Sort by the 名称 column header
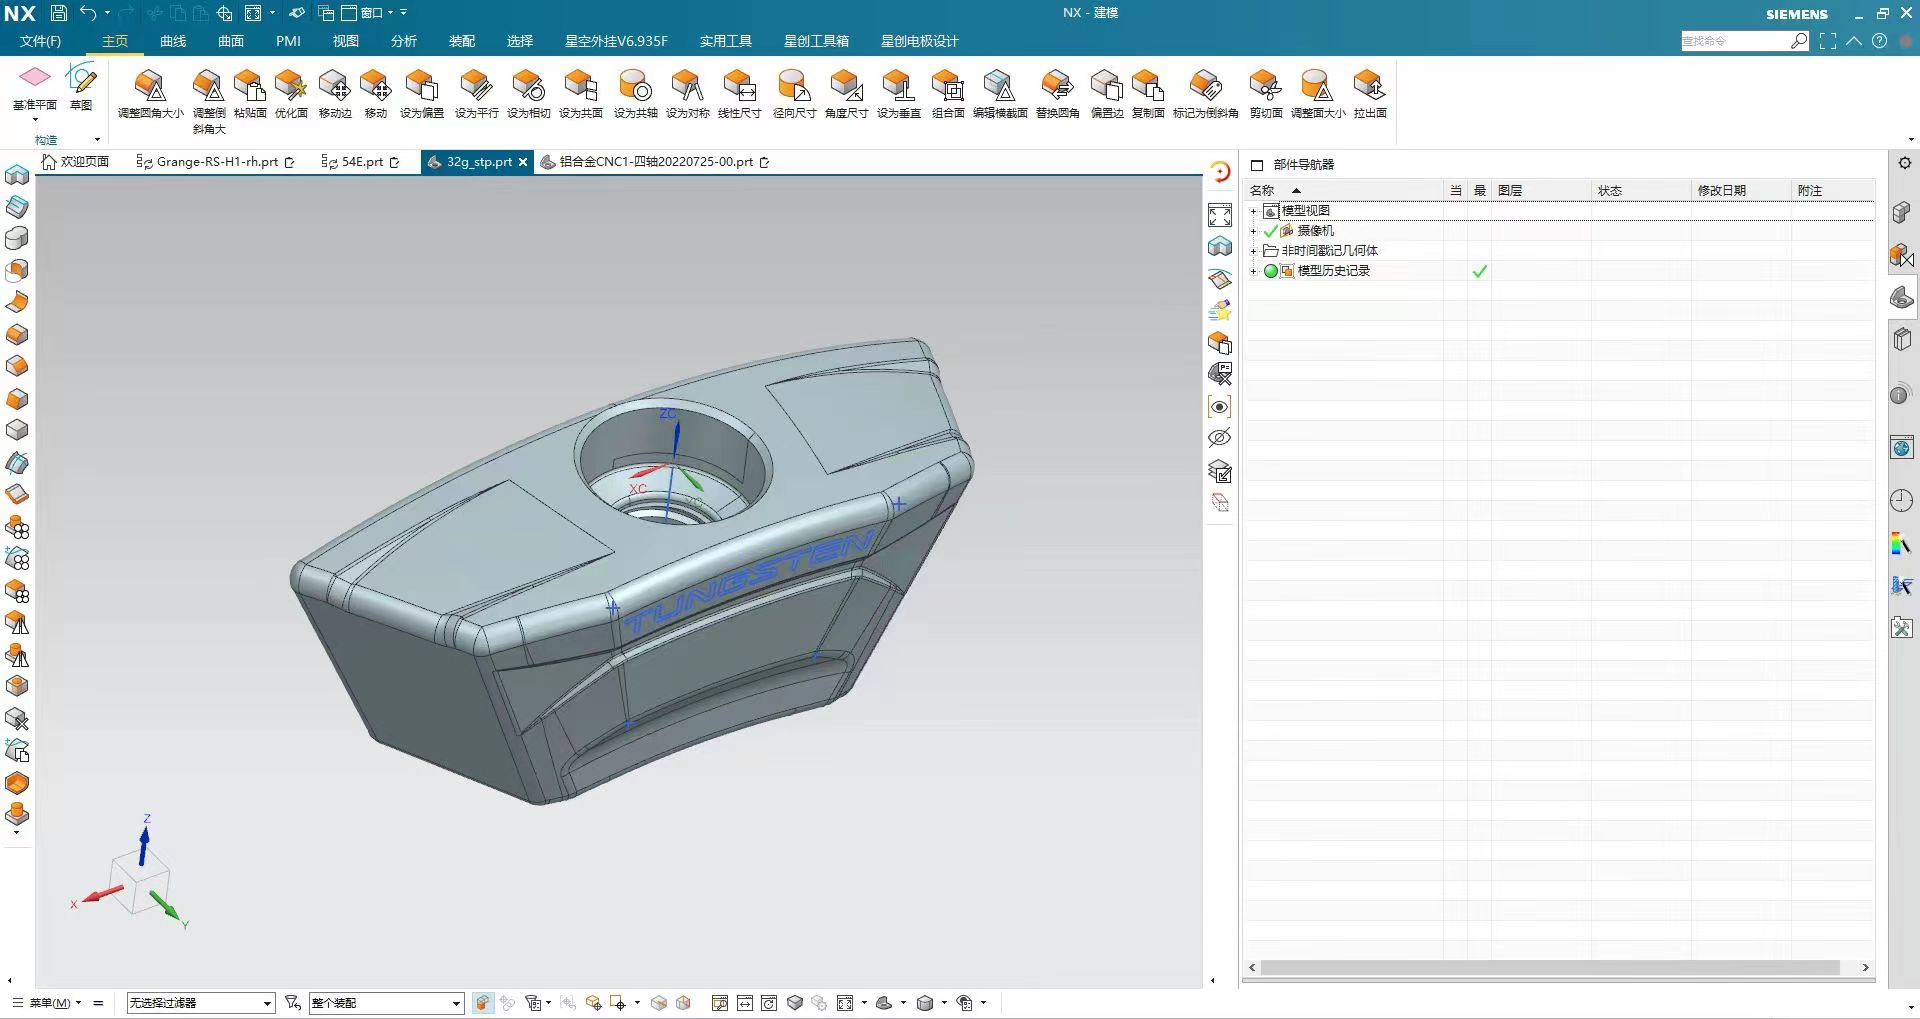 (1262, 190)
